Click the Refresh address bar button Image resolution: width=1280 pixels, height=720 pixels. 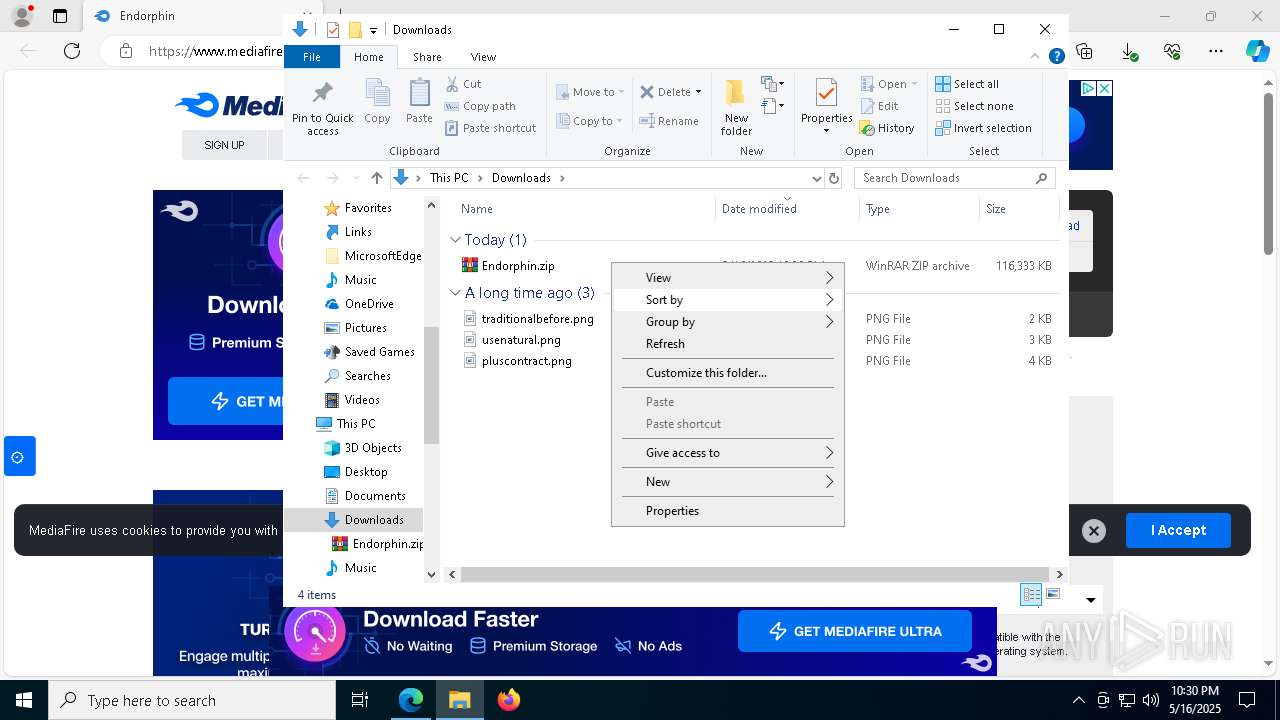(x=834, y=178)
